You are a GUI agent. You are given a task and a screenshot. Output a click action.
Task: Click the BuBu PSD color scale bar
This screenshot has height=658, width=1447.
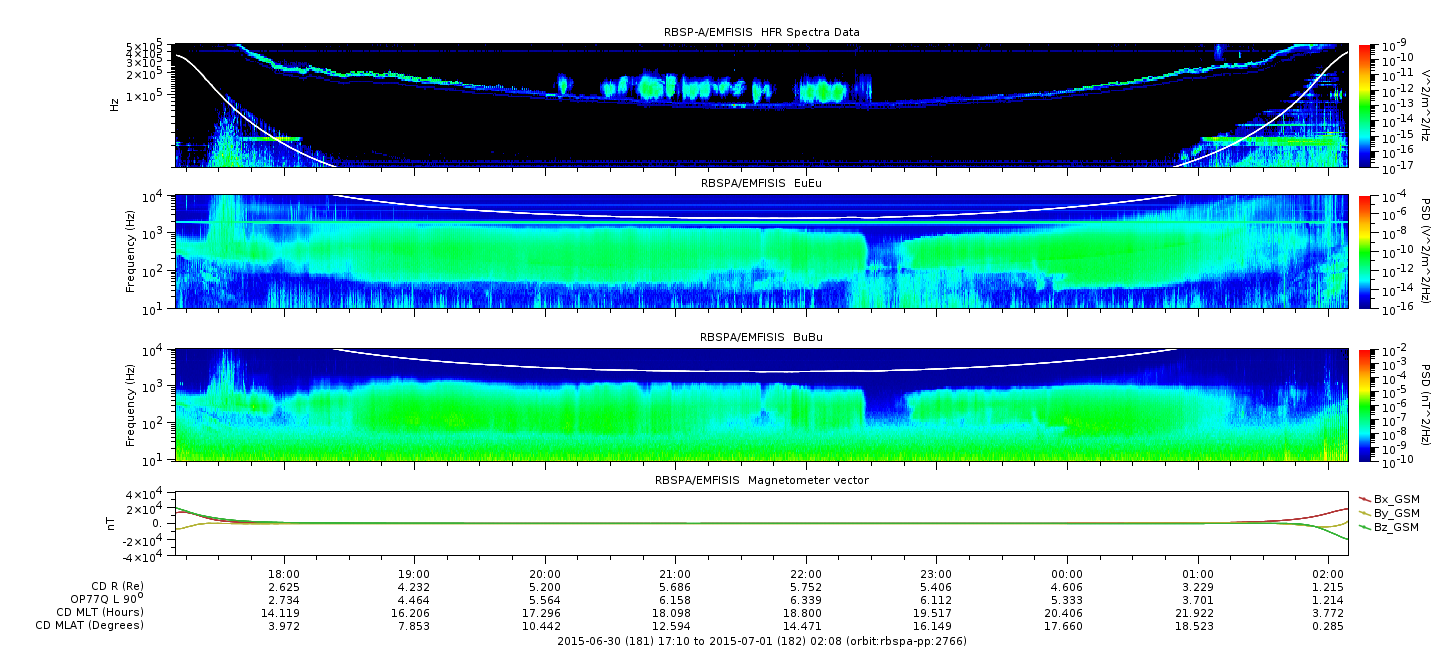1366,404
